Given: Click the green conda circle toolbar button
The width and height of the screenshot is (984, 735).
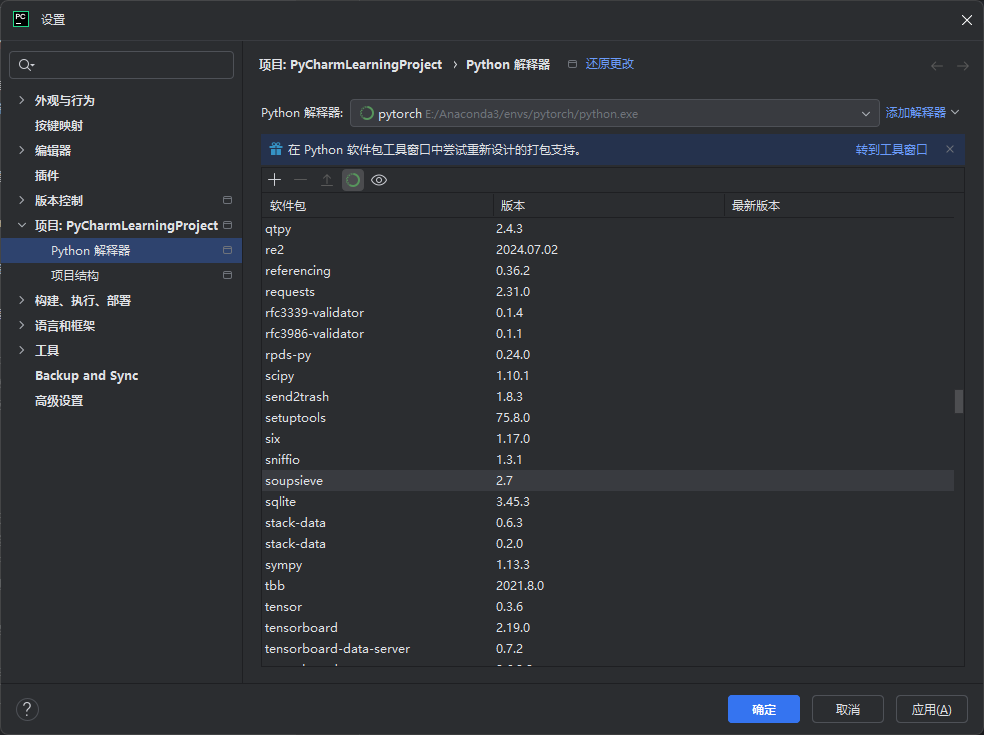Looking at the screenshot, I should [x=353, y=180].
